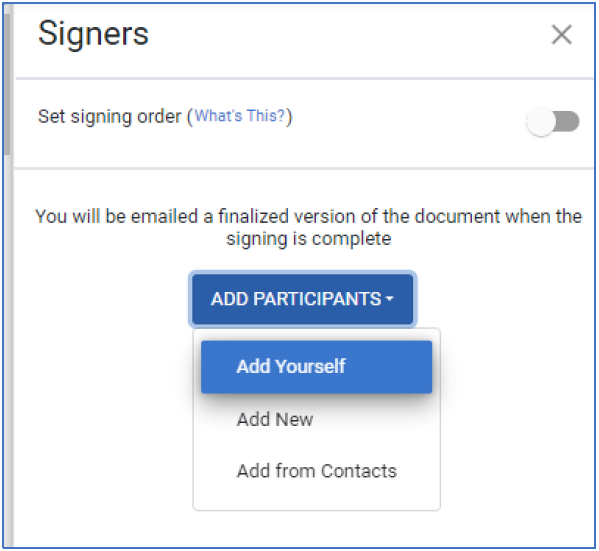Click the Signers panel heading
The image size is (599, 551).
coord(93,34)
